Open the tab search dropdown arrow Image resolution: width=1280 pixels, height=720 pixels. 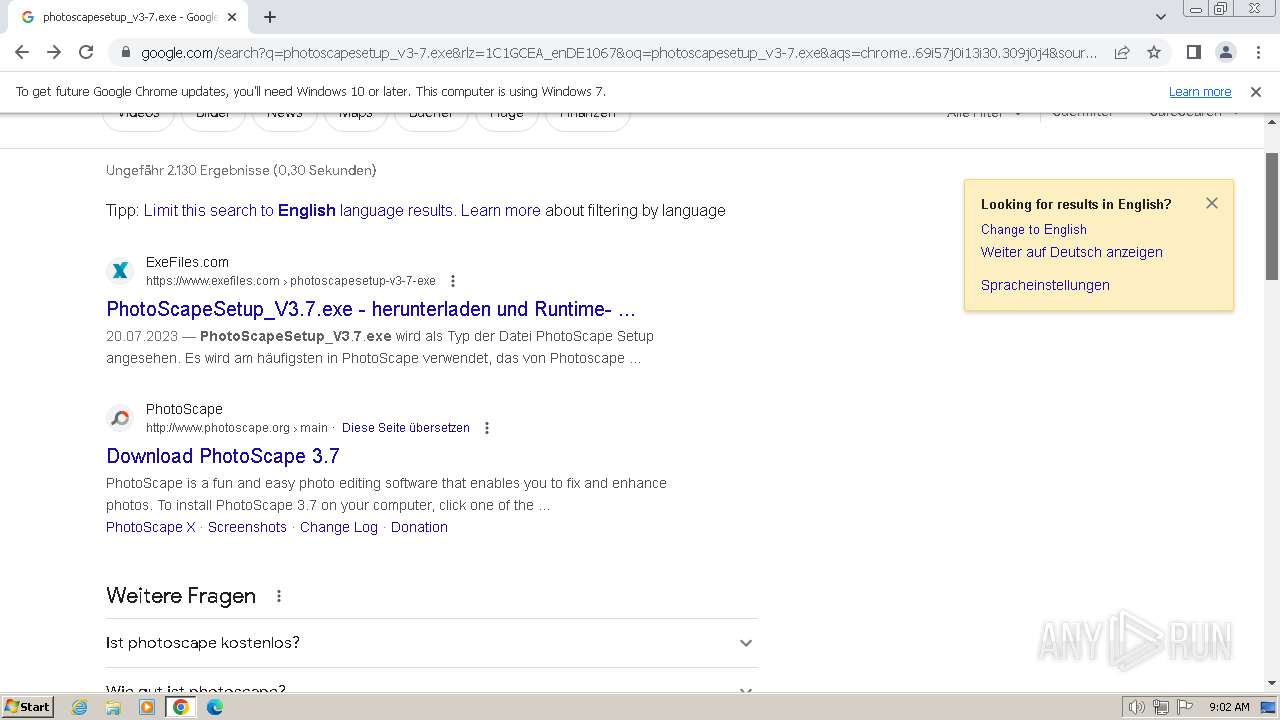tap(1161, 17)
